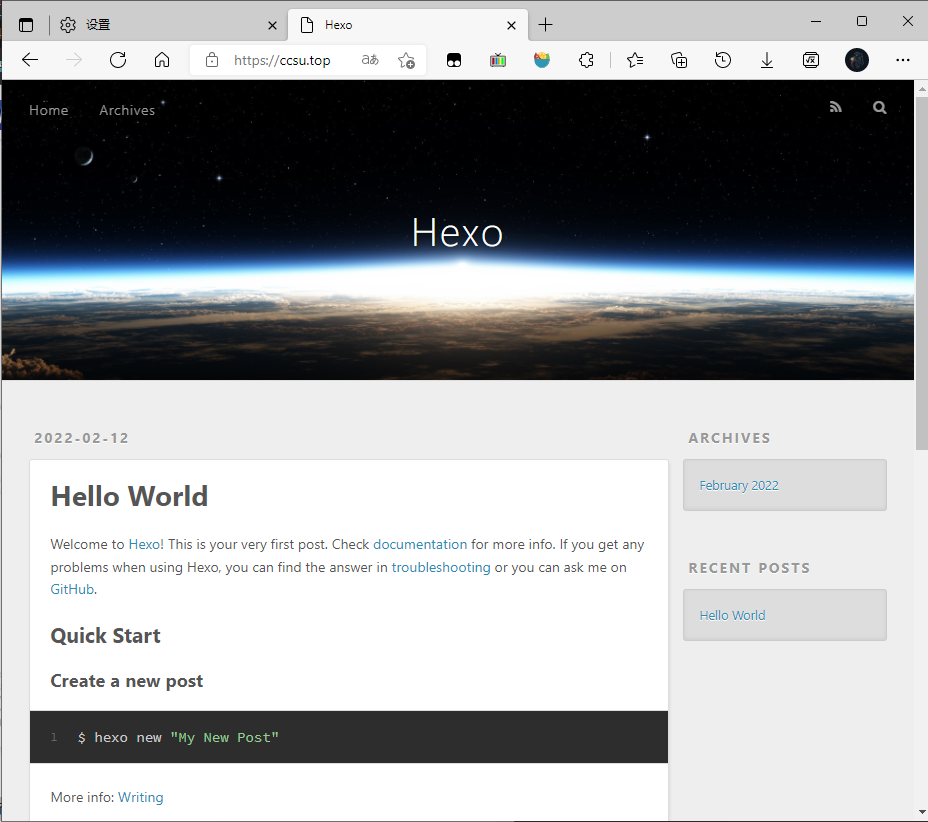928x822 pixels.
Task: Open the documentation link
Action: pyautogui.click(x=420, y=544)
